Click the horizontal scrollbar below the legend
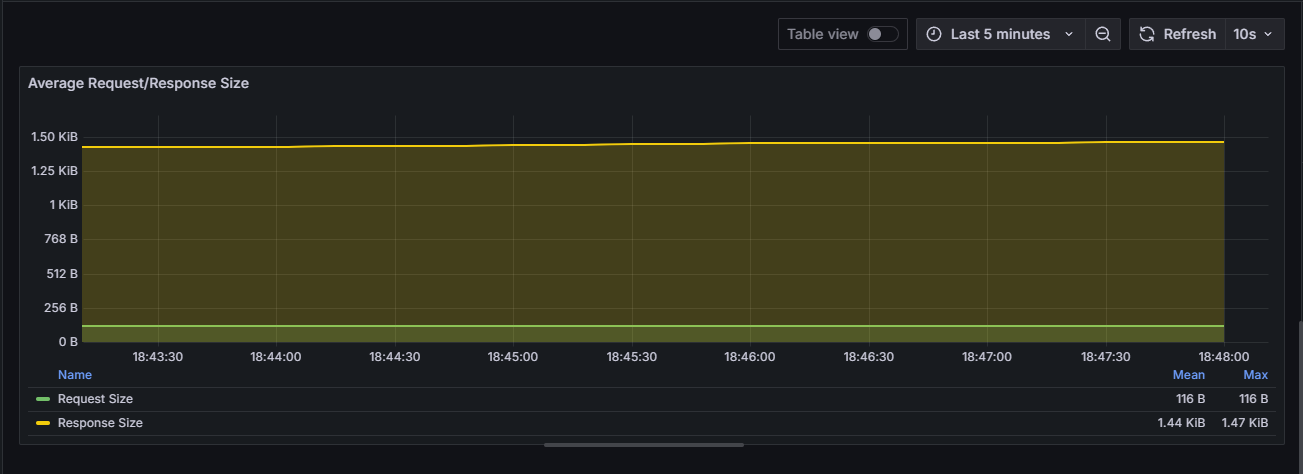 (x=643, y=445)
